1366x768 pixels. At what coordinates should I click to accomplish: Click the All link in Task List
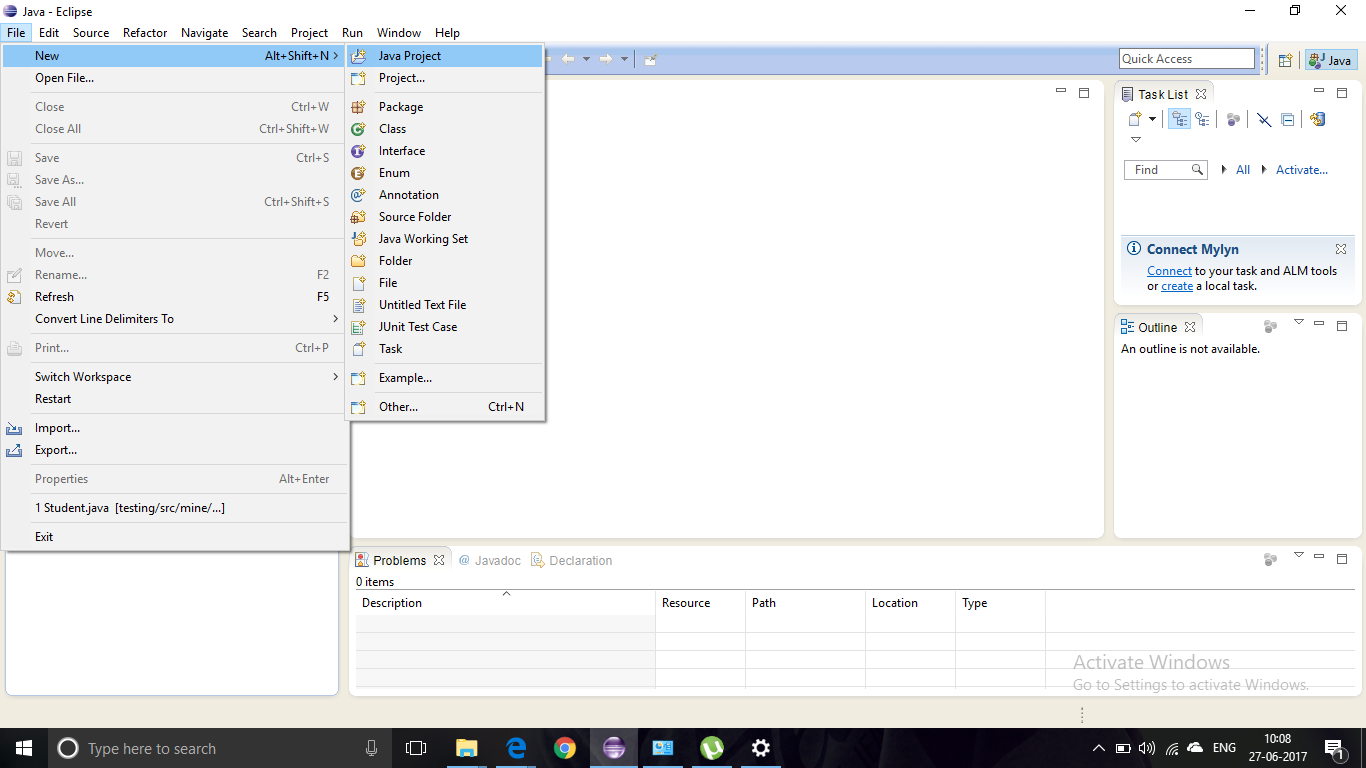[1243, 170]
